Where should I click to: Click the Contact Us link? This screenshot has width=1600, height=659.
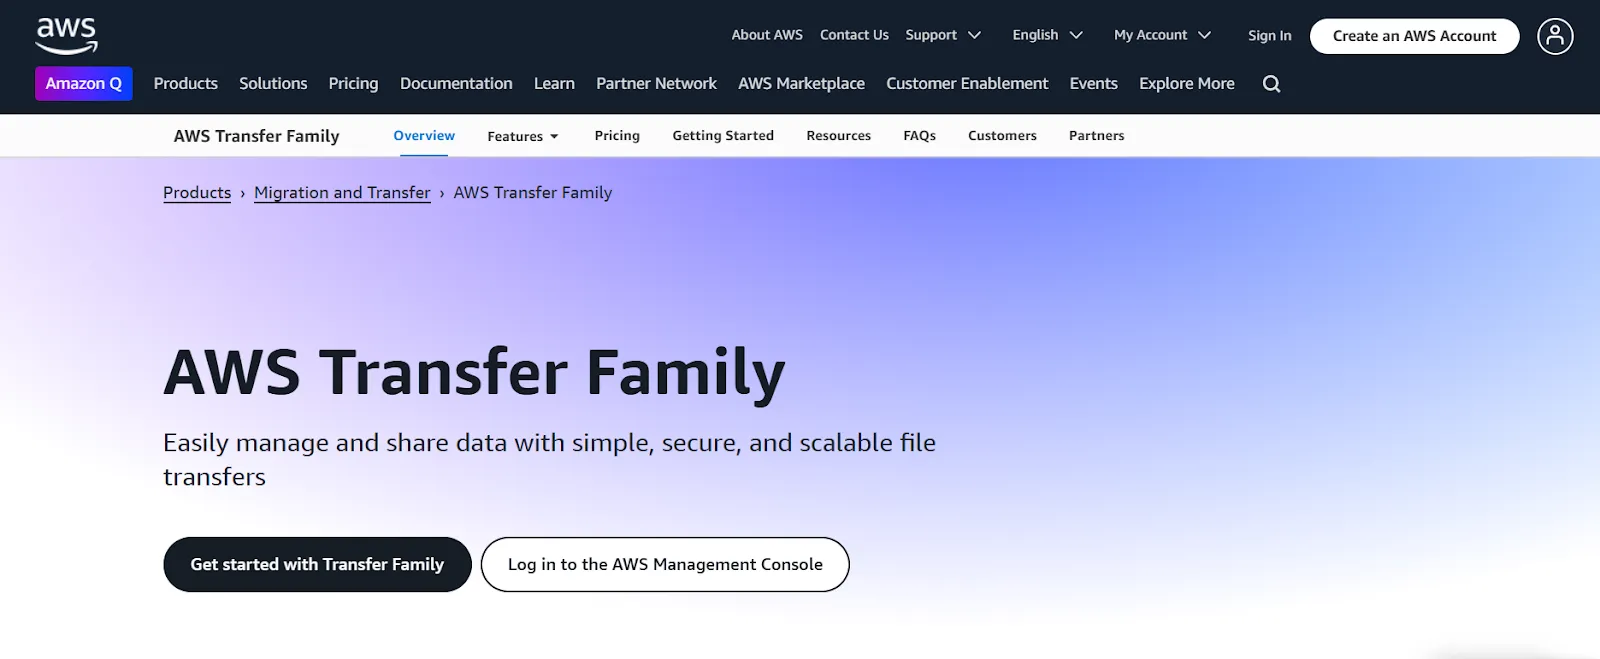coord(854,35)
